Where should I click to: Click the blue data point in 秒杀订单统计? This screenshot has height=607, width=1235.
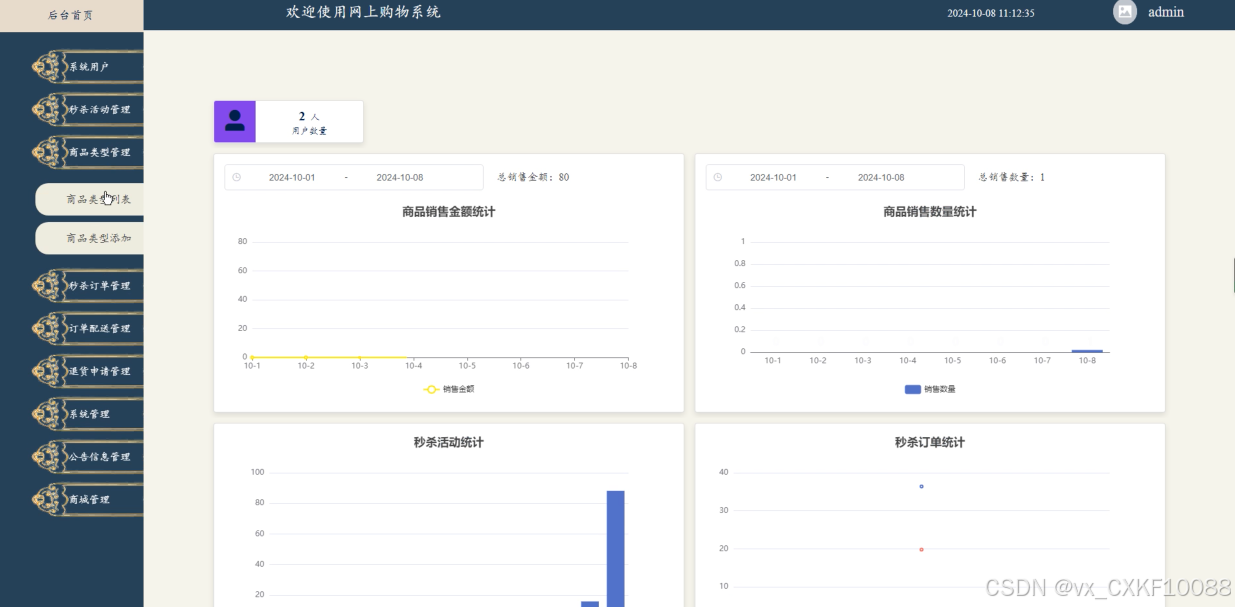[x=921, y=487]
